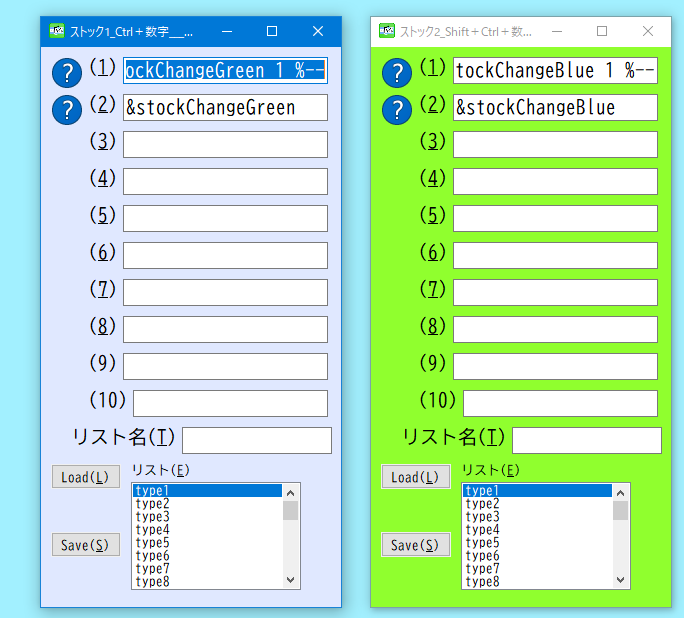This screenshot has height=618, width=684.
Task: Click the &stockChangeBlue field (2)
Action: (x=555, y=107)
